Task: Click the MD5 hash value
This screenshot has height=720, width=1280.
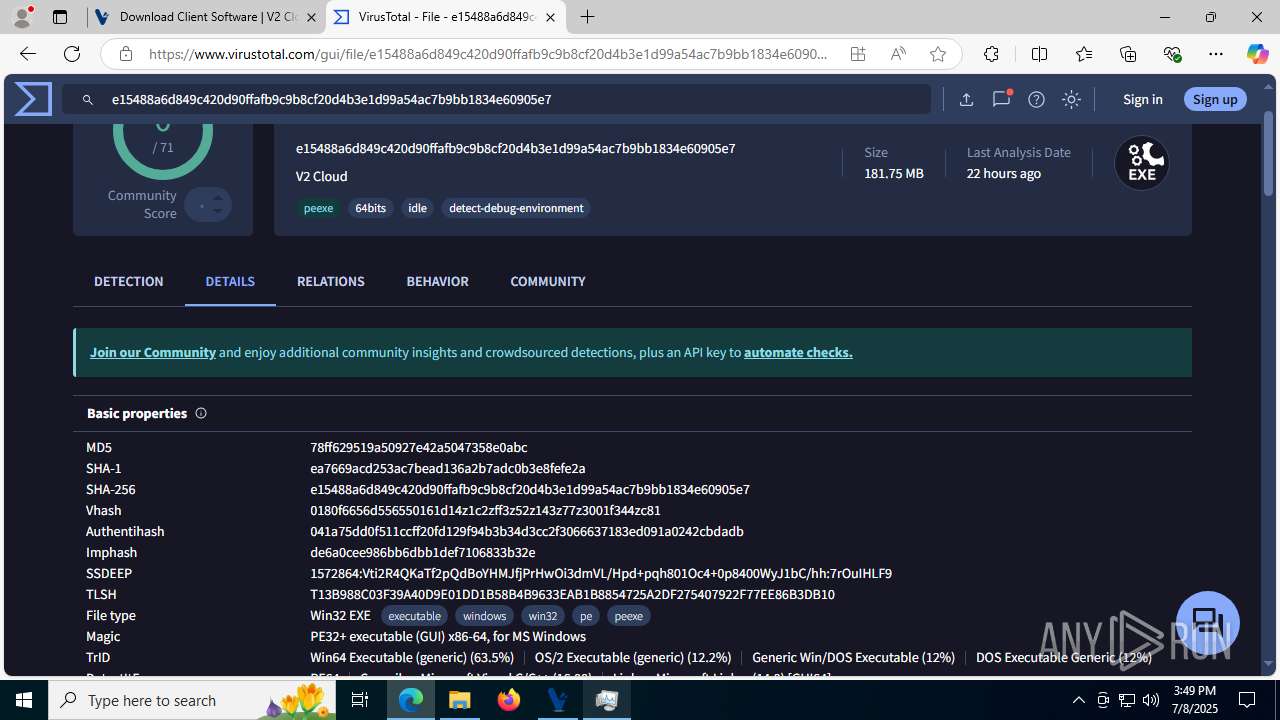Action: coord(418,447)
